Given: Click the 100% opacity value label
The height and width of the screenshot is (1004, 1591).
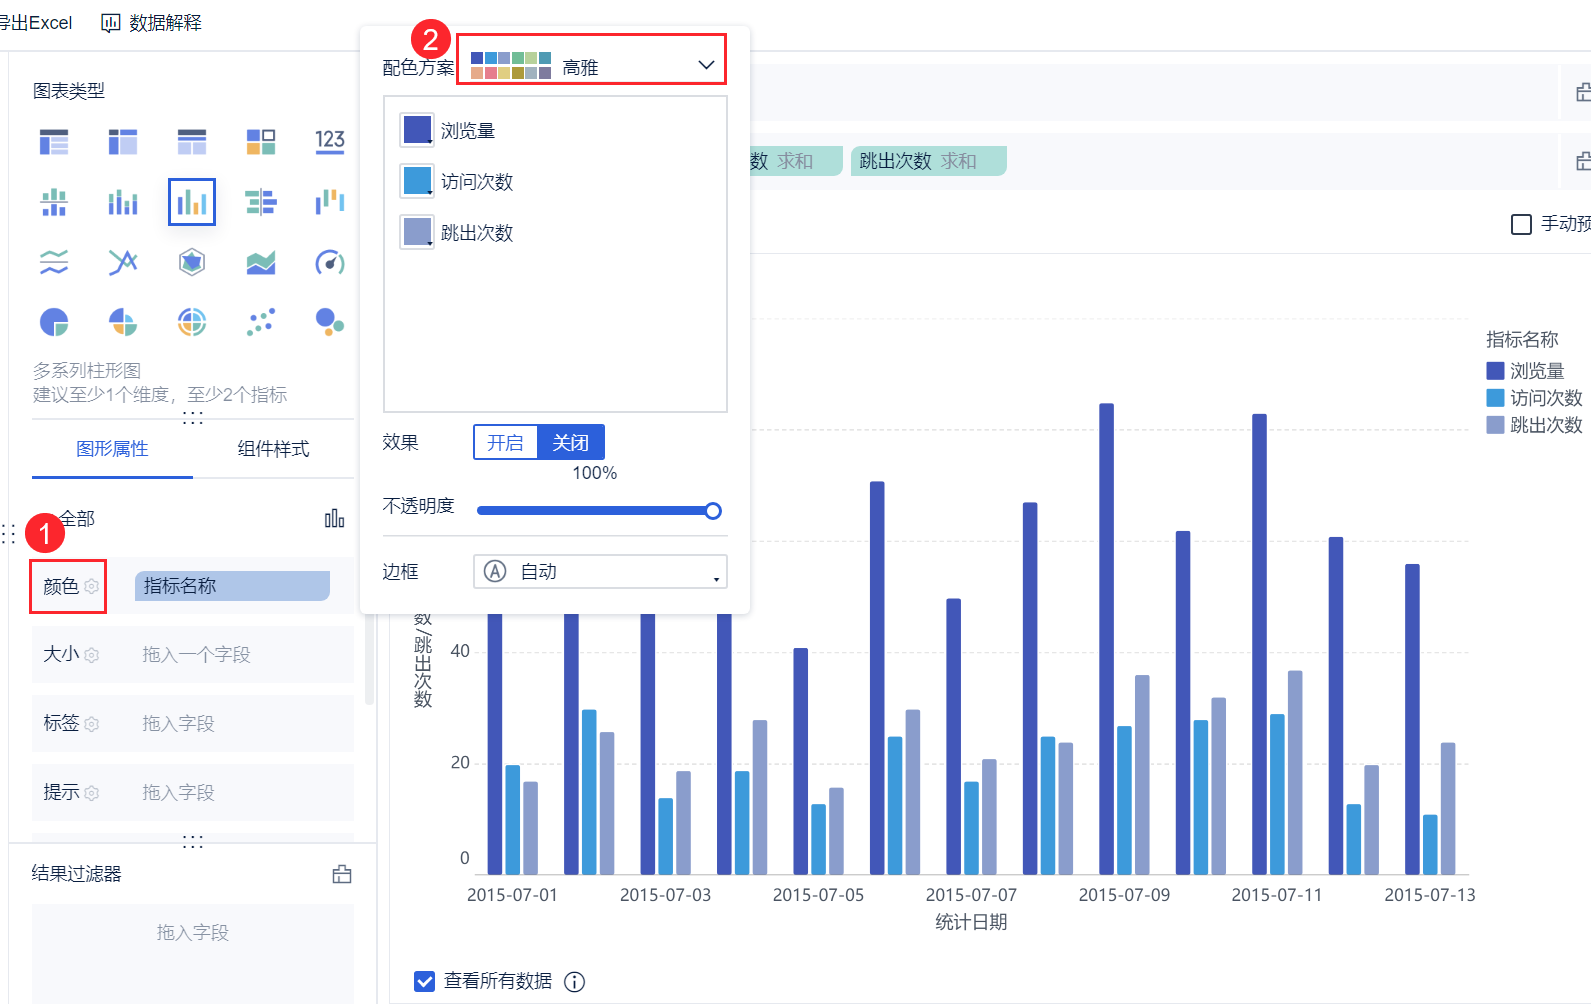Looking at the screenshot, I should coord(594,473).
